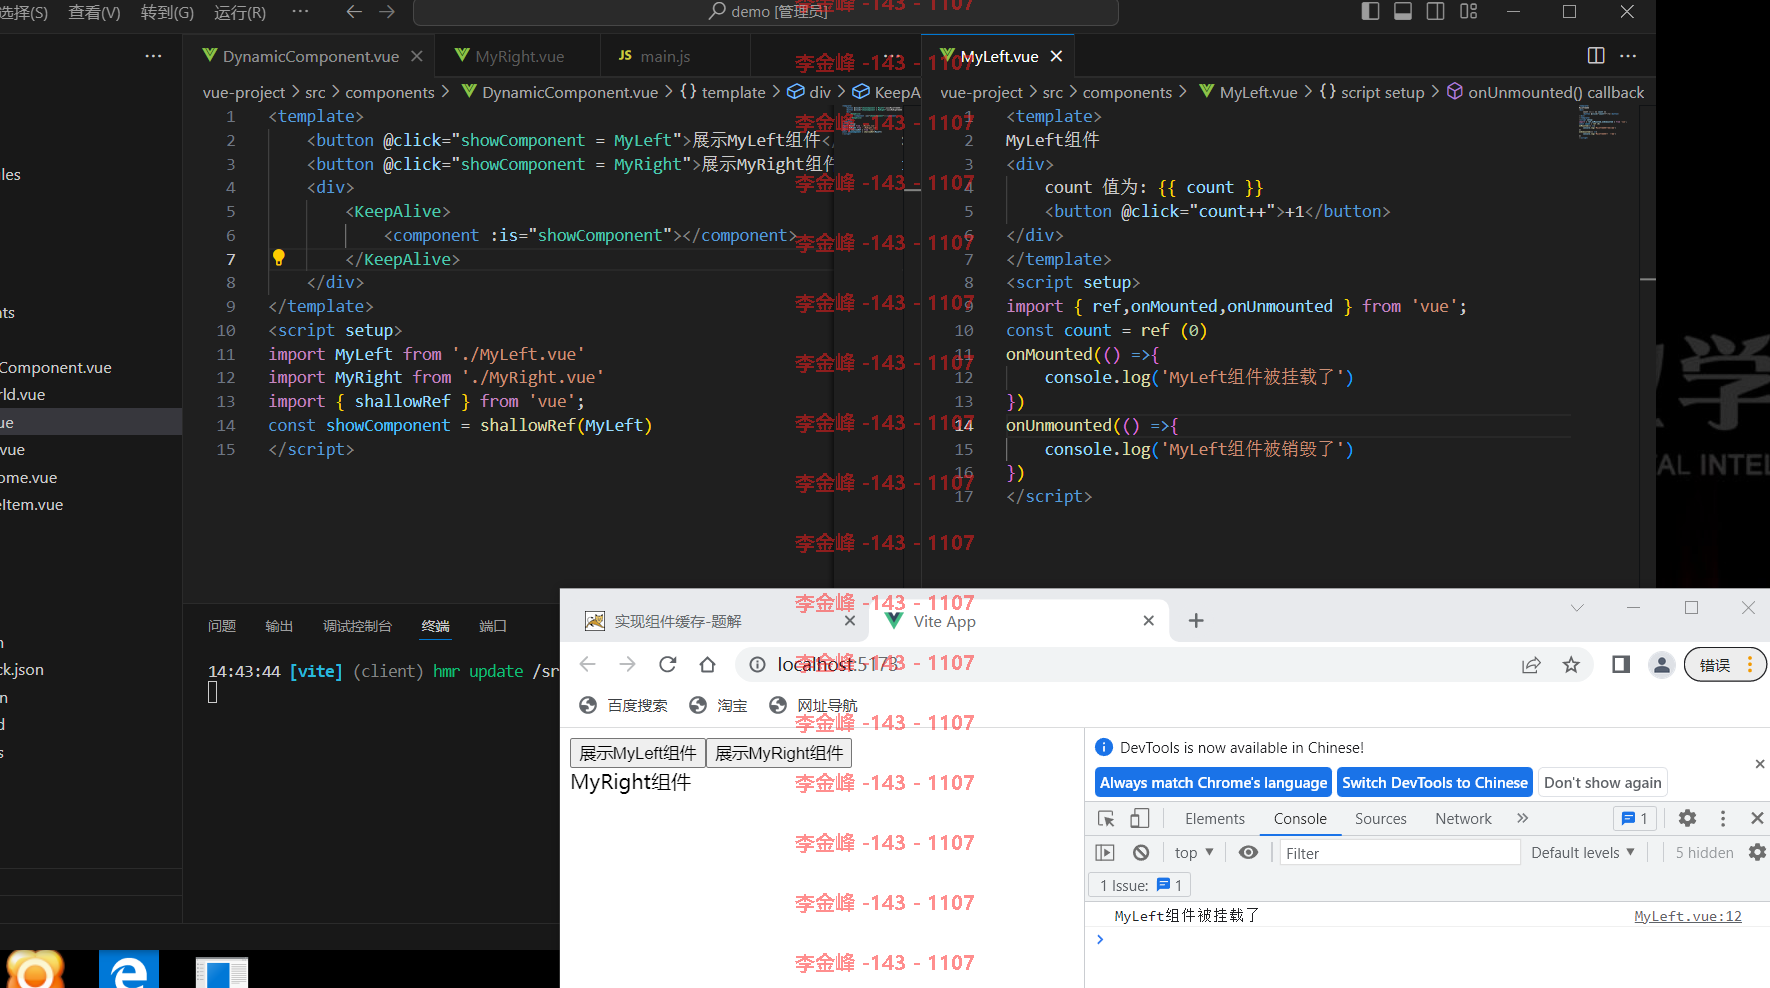The image size is (1770, 988).
Task: Open 百度搜索 bookmark
Action: point(623,705)
